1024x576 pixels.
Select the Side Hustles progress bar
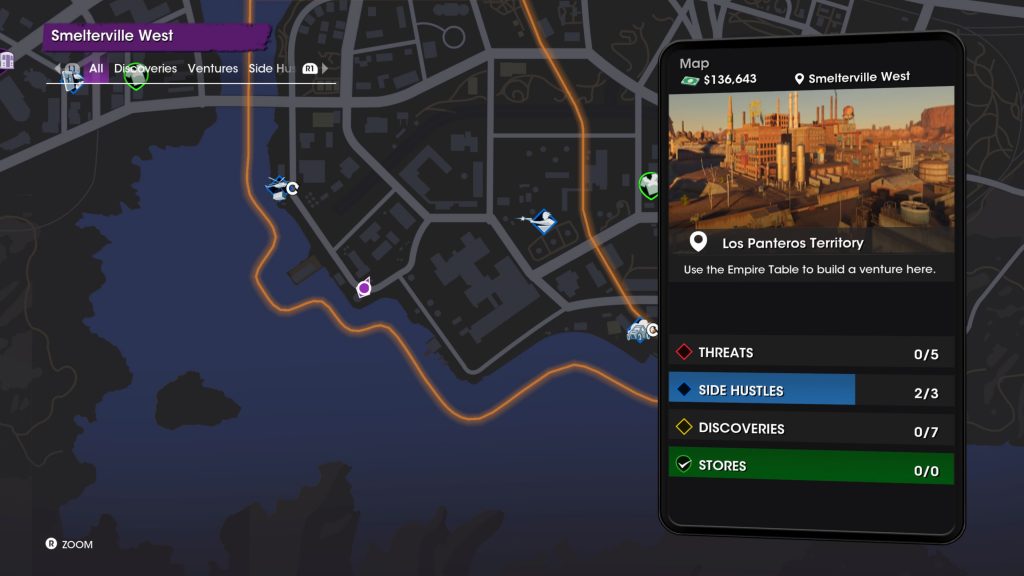point(811,389)
